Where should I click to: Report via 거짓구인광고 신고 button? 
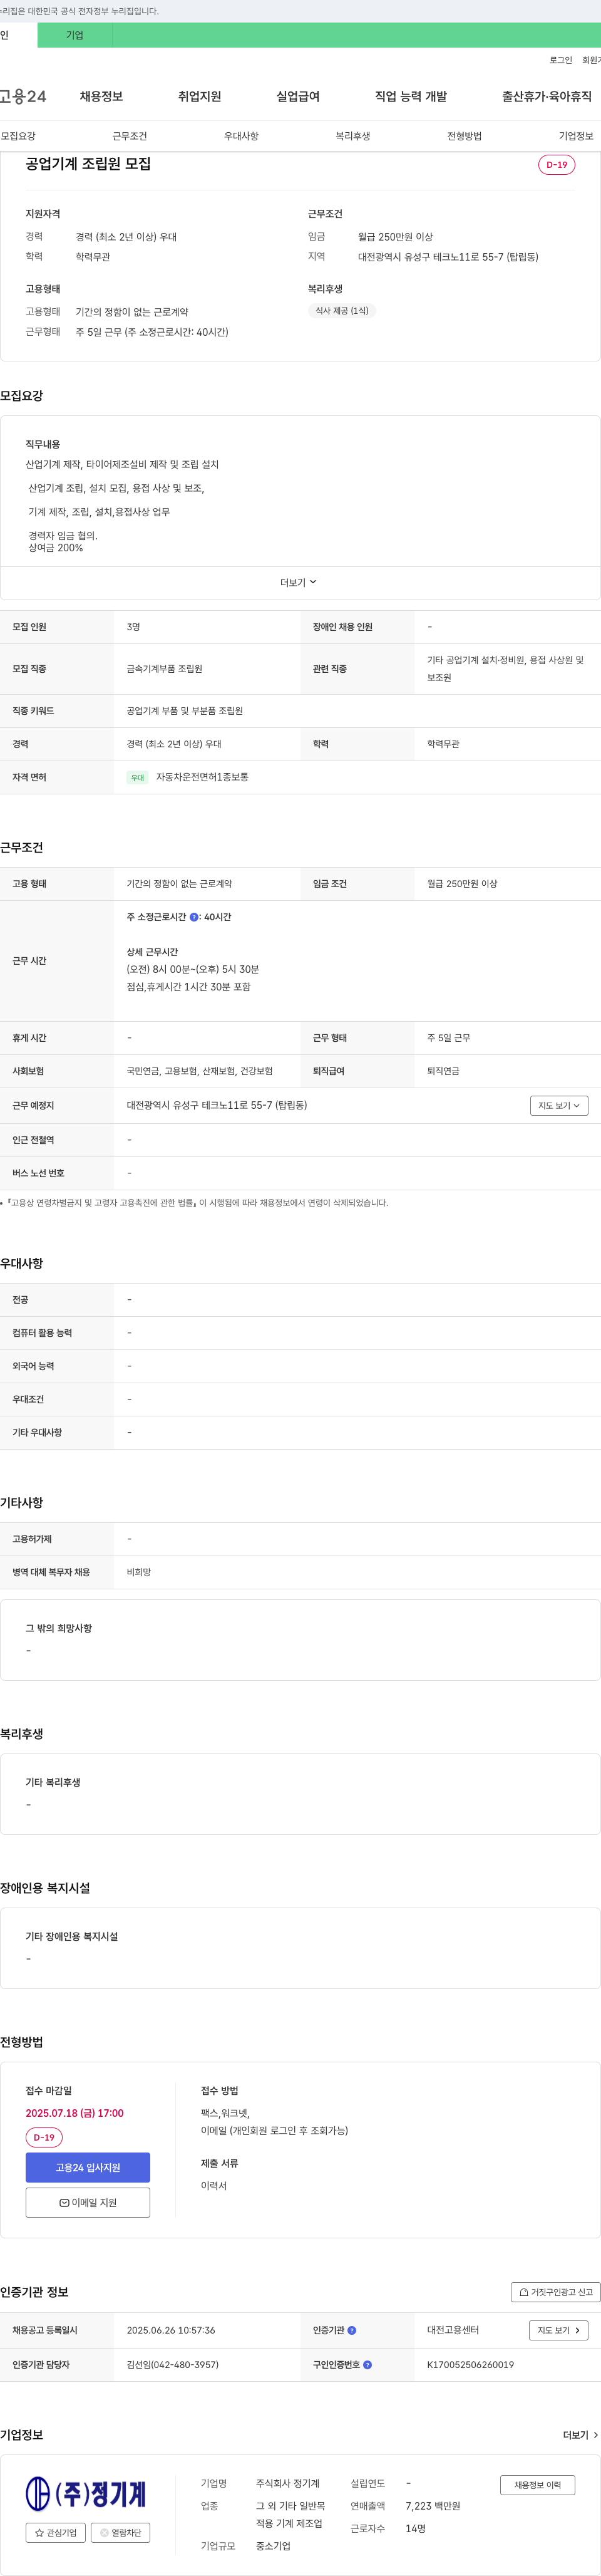pos(555,2292)
